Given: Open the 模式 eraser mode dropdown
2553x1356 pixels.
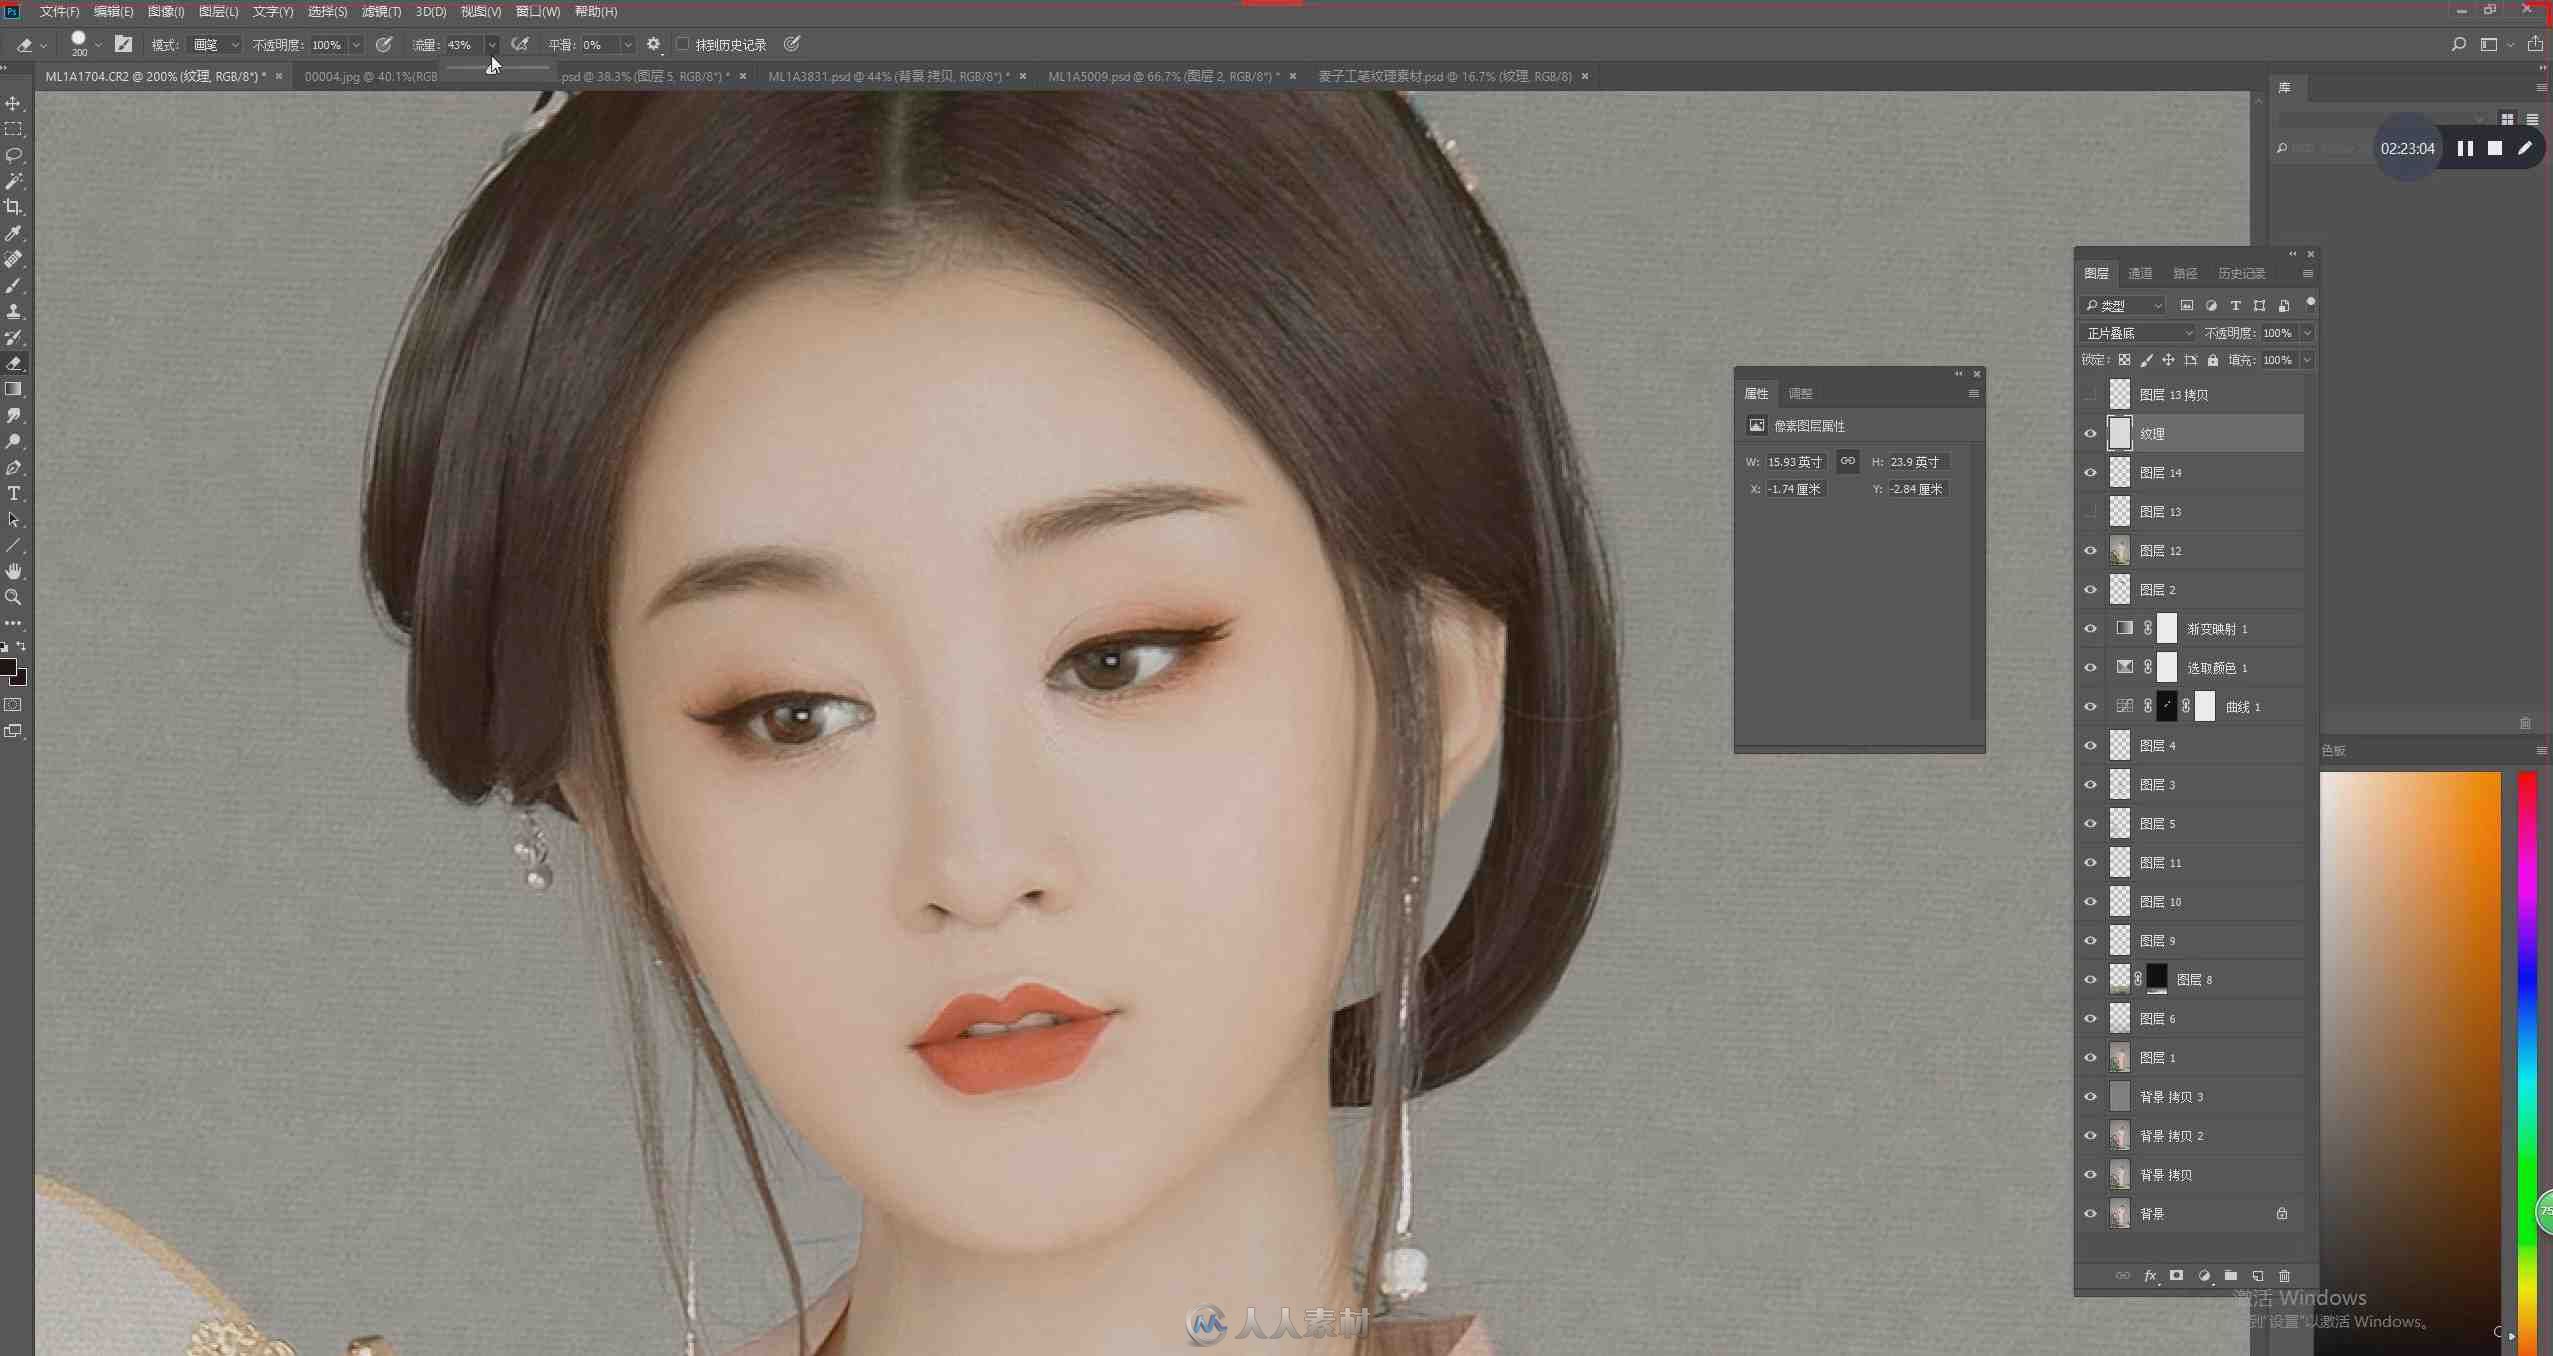Looking at the screenshot, I should 215,44.
